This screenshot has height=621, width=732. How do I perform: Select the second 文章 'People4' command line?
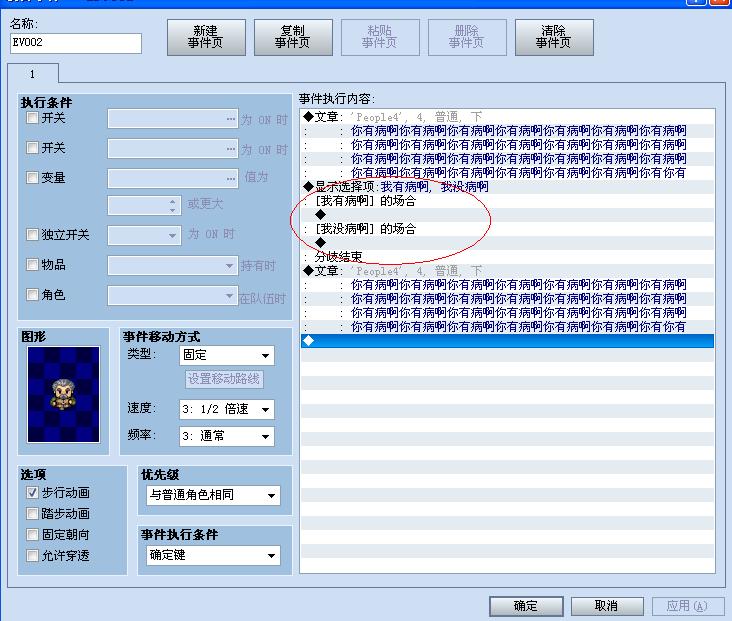tap(507, 271)
